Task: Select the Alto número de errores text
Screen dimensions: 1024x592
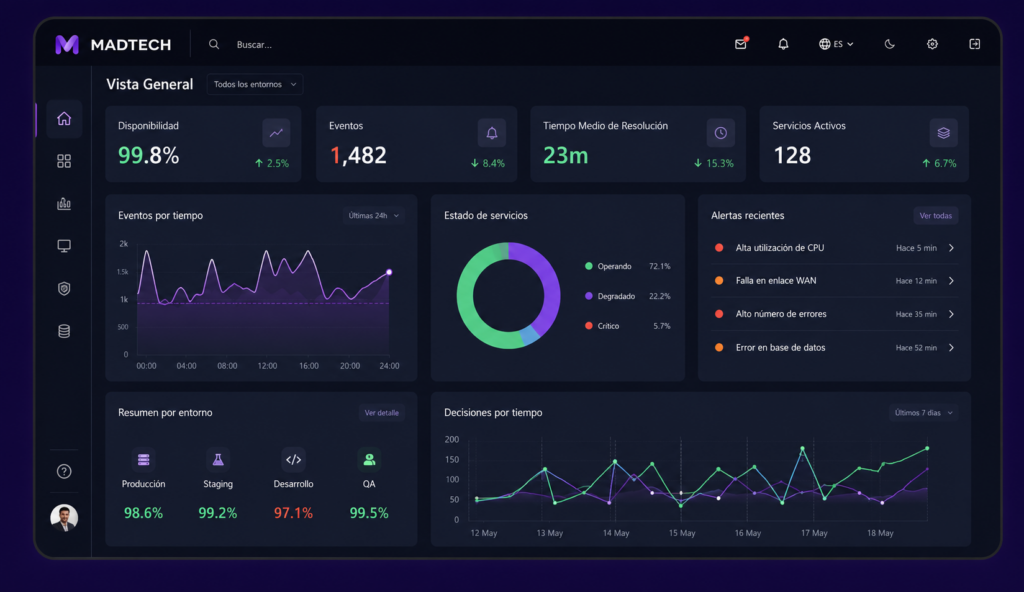Action: 781,314
